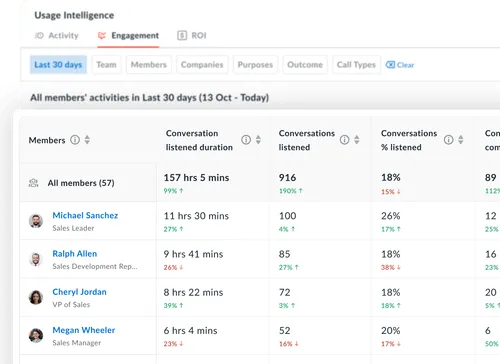The width and height of the screenshot is (500, 364).
Task: Open Megan Wheeler's profile link
Action: [x=84, y=330]
